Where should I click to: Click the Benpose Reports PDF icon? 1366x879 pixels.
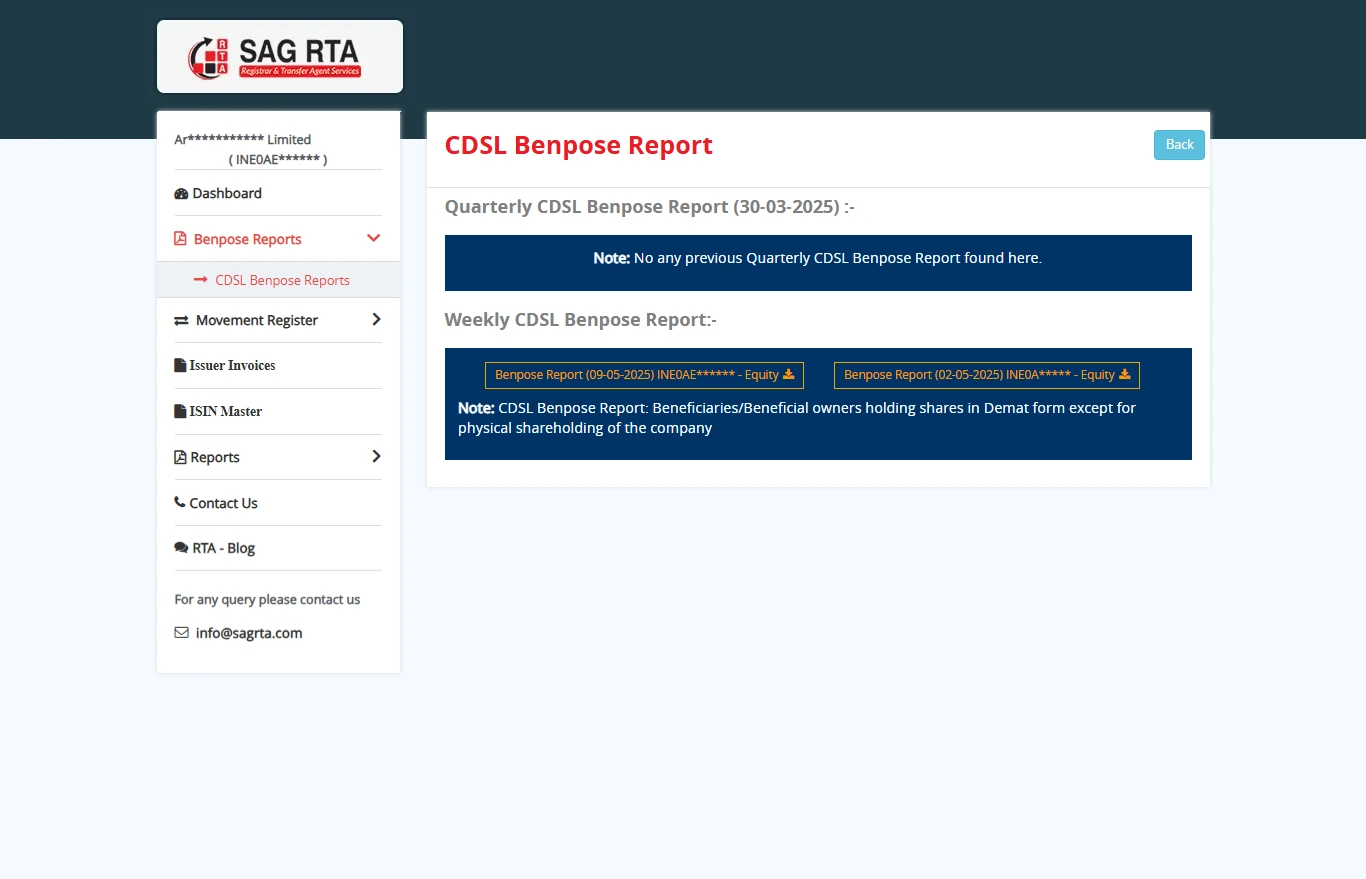(181, 239)
